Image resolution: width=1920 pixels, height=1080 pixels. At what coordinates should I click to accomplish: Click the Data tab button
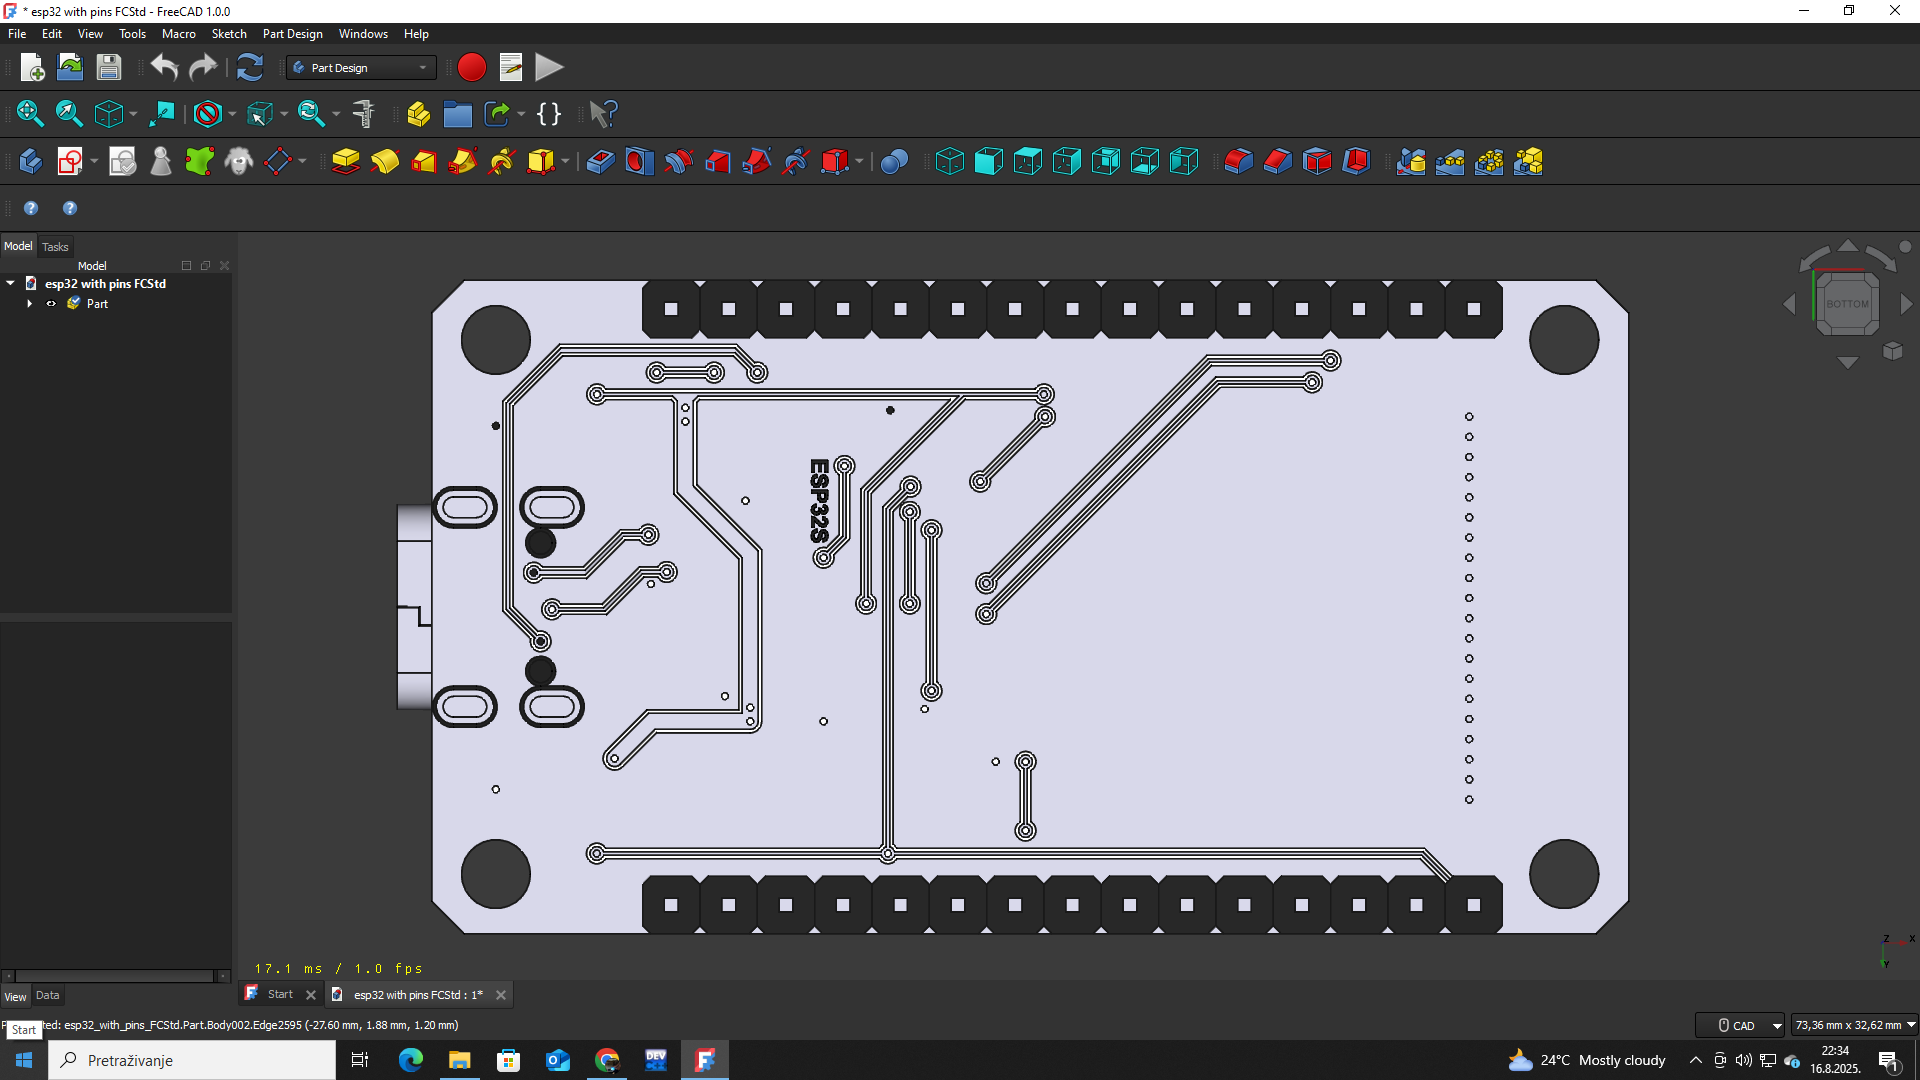[x=47, y=996]
